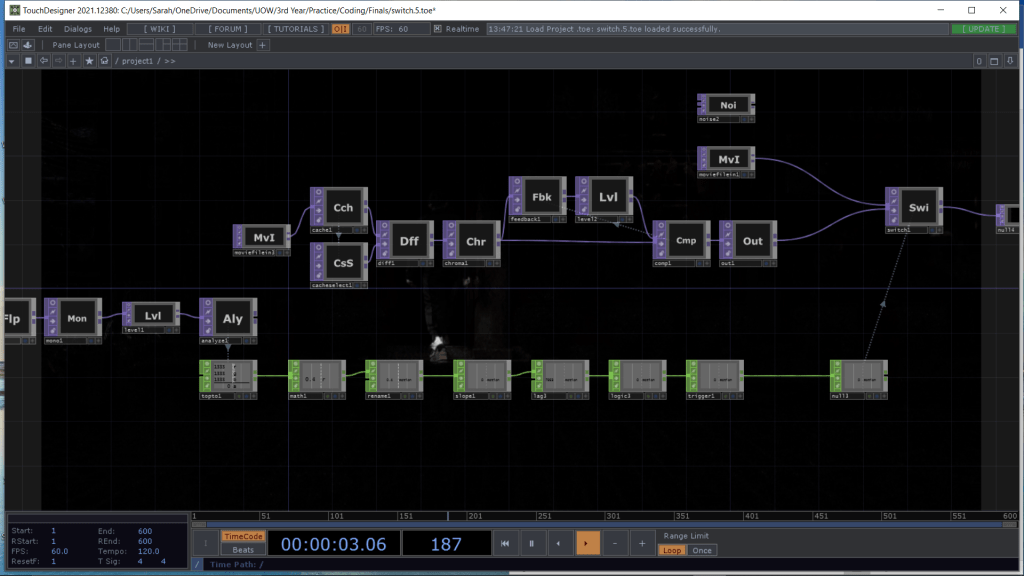Open the TUTORIALS link
1024x576 pixels.
point(297,29)
